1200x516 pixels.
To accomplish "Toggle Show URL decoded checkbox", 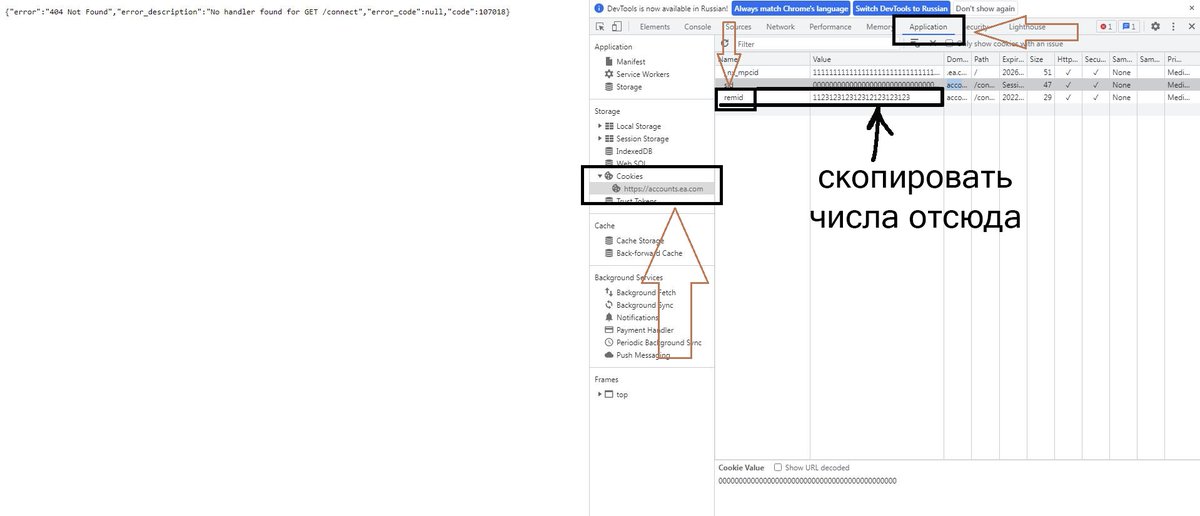I will coord(778,467).
